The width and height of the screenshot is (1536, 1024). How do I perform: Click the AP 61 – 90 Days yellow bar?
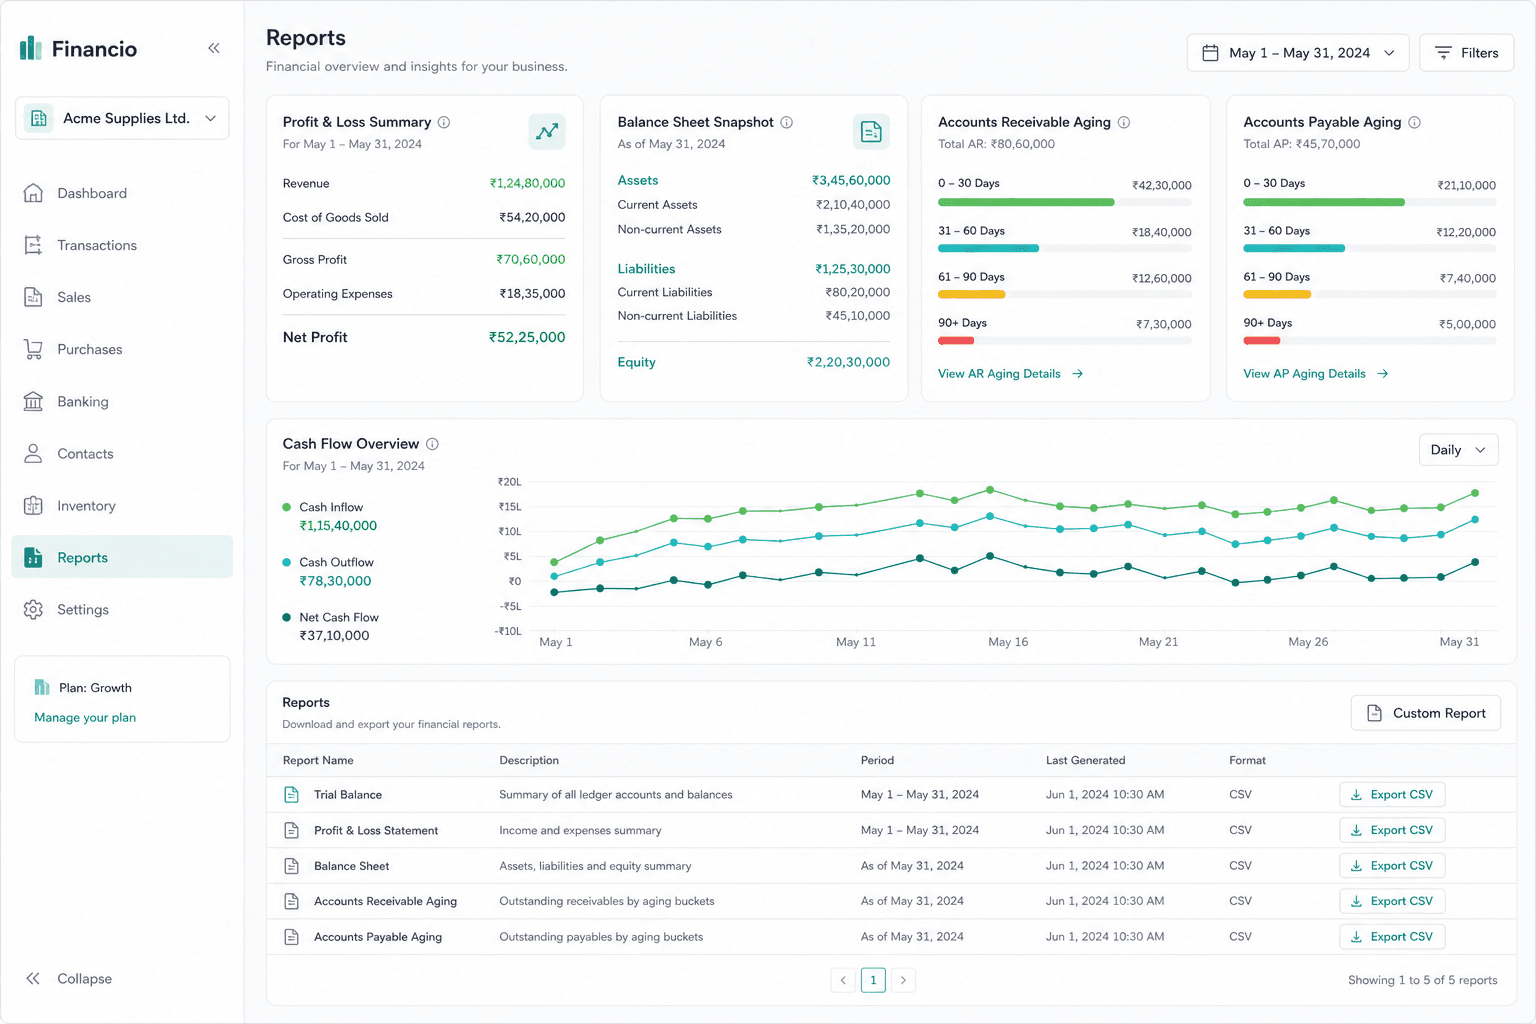point(1277,295)
